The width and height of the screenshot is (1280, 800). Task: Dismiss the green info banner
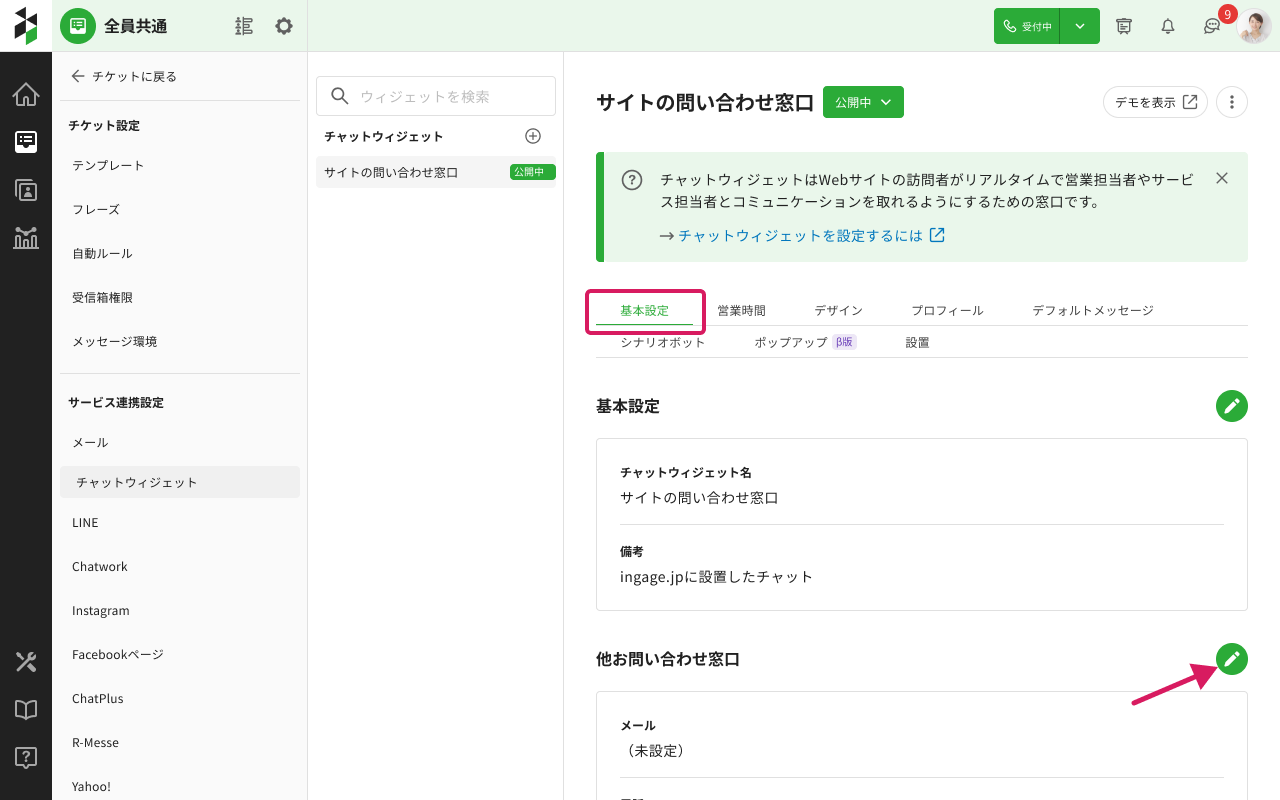[1221, 179]
